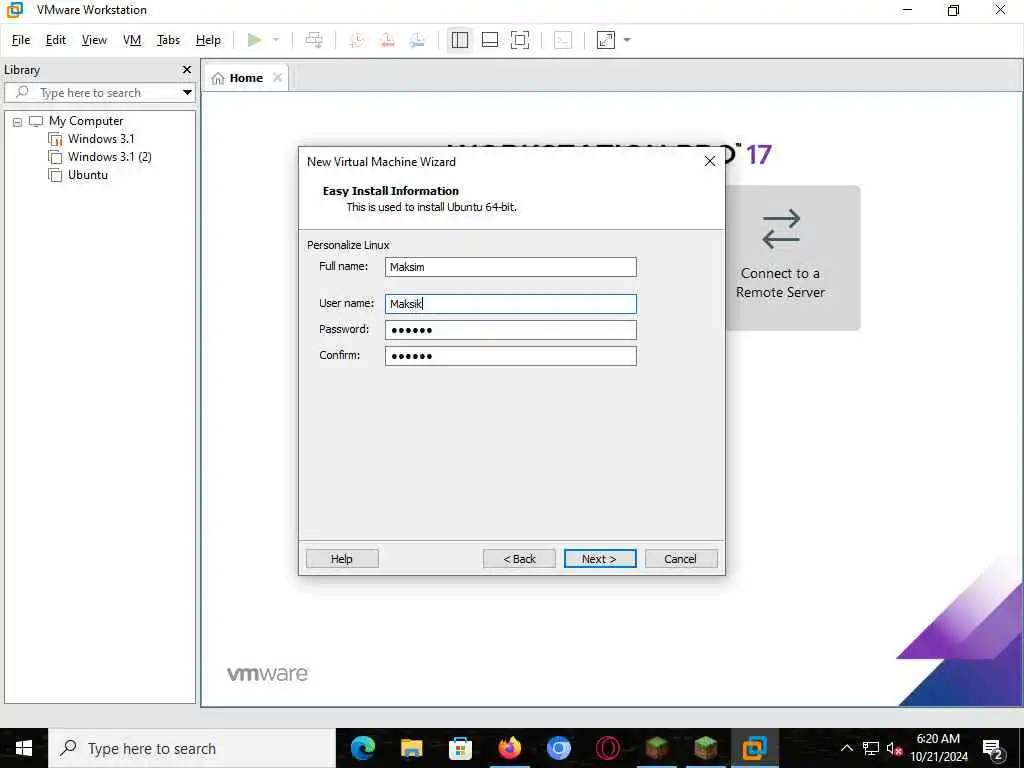Open the power options dropdown arrow
This screenshot has width=1024, height=768.
point(276,40)
